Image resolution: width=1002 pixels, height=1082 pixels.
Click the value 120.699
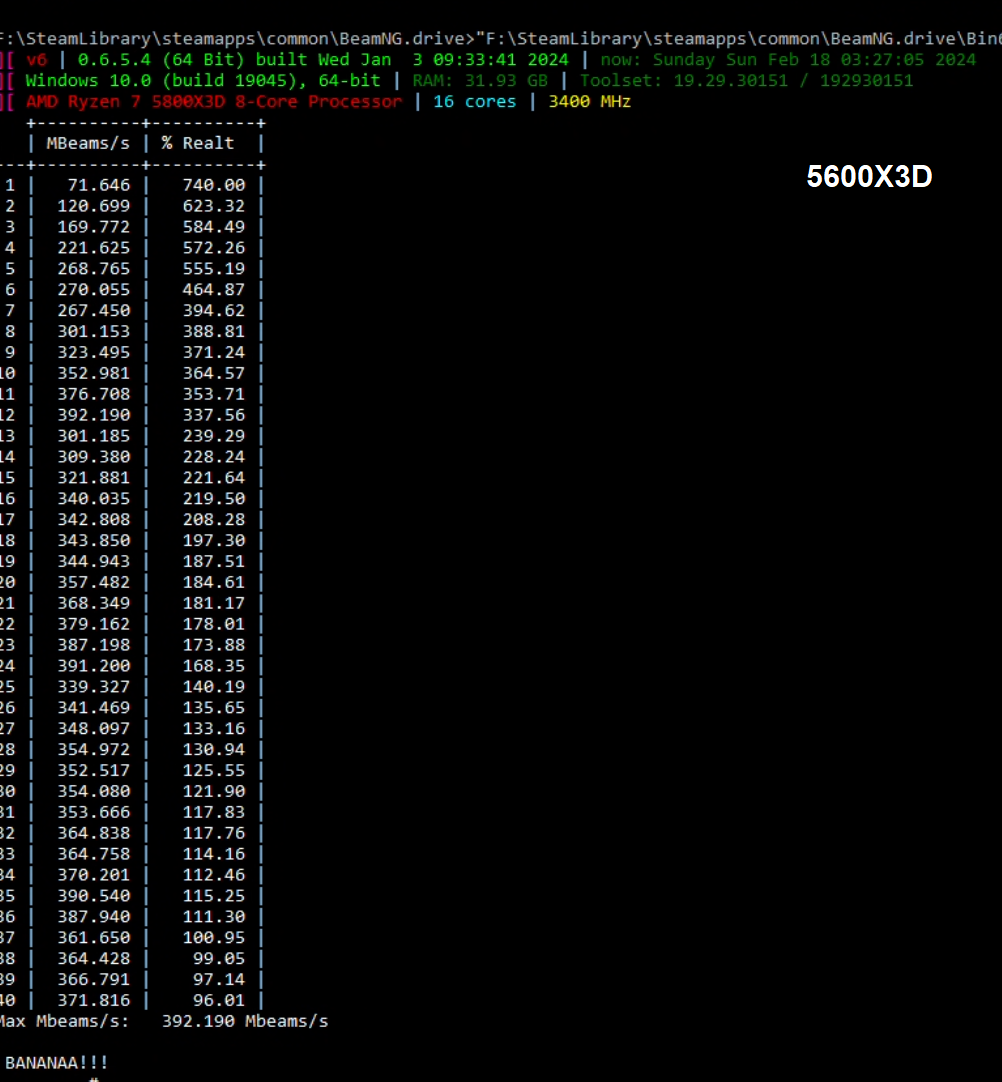coord(93,206)
